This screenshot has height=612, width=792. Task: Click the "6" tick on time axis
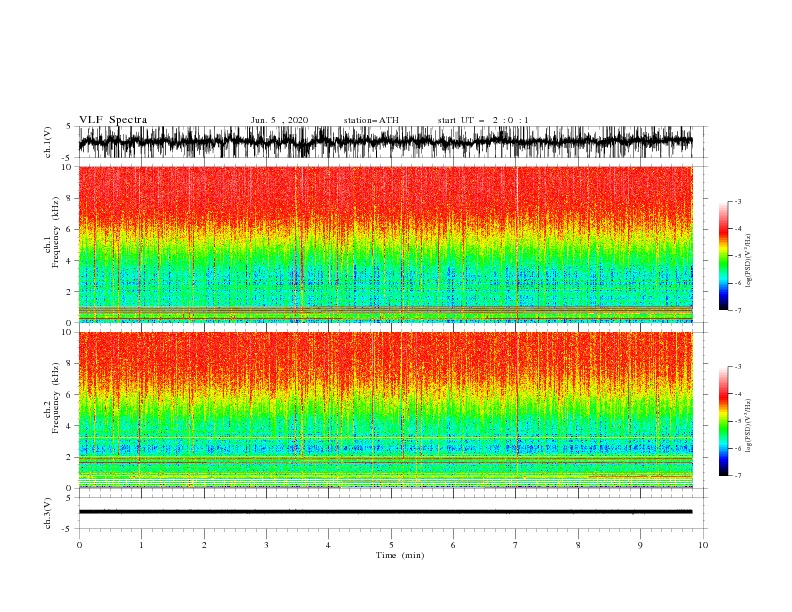(x=453, y=545)
